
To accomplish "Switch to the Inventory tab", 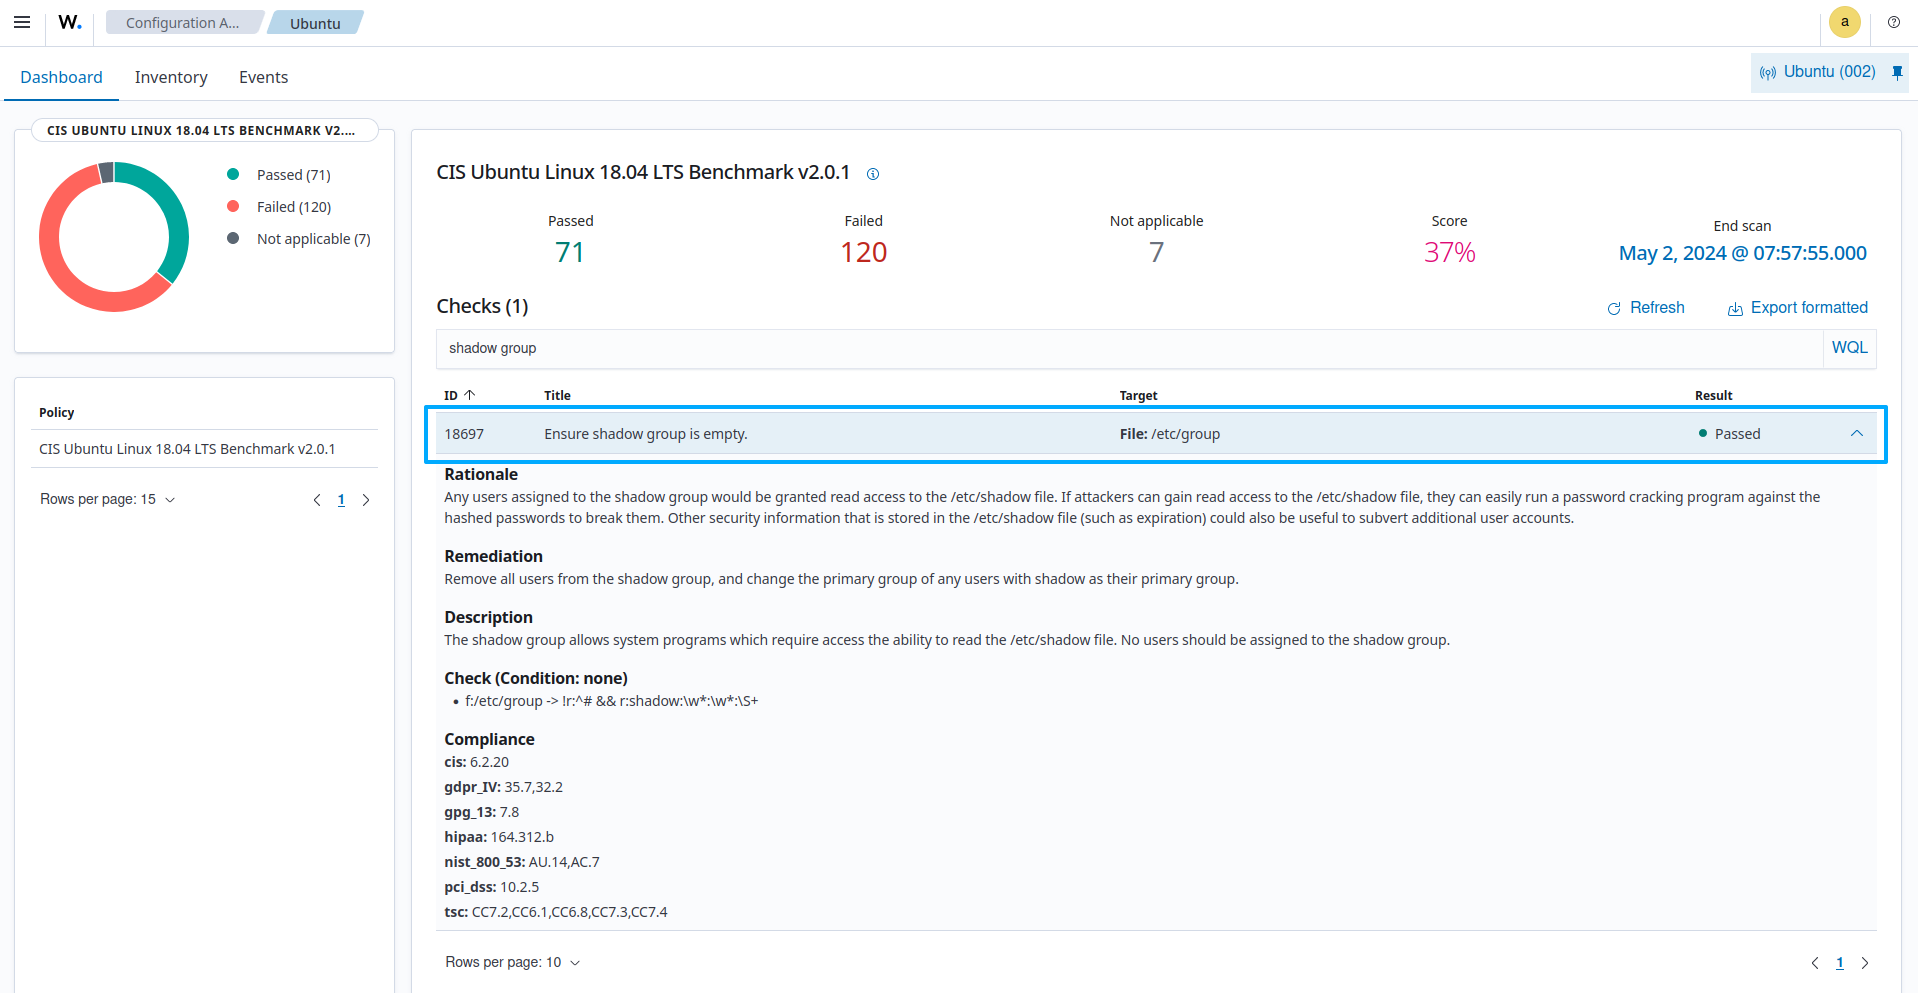I will point(171,77).
